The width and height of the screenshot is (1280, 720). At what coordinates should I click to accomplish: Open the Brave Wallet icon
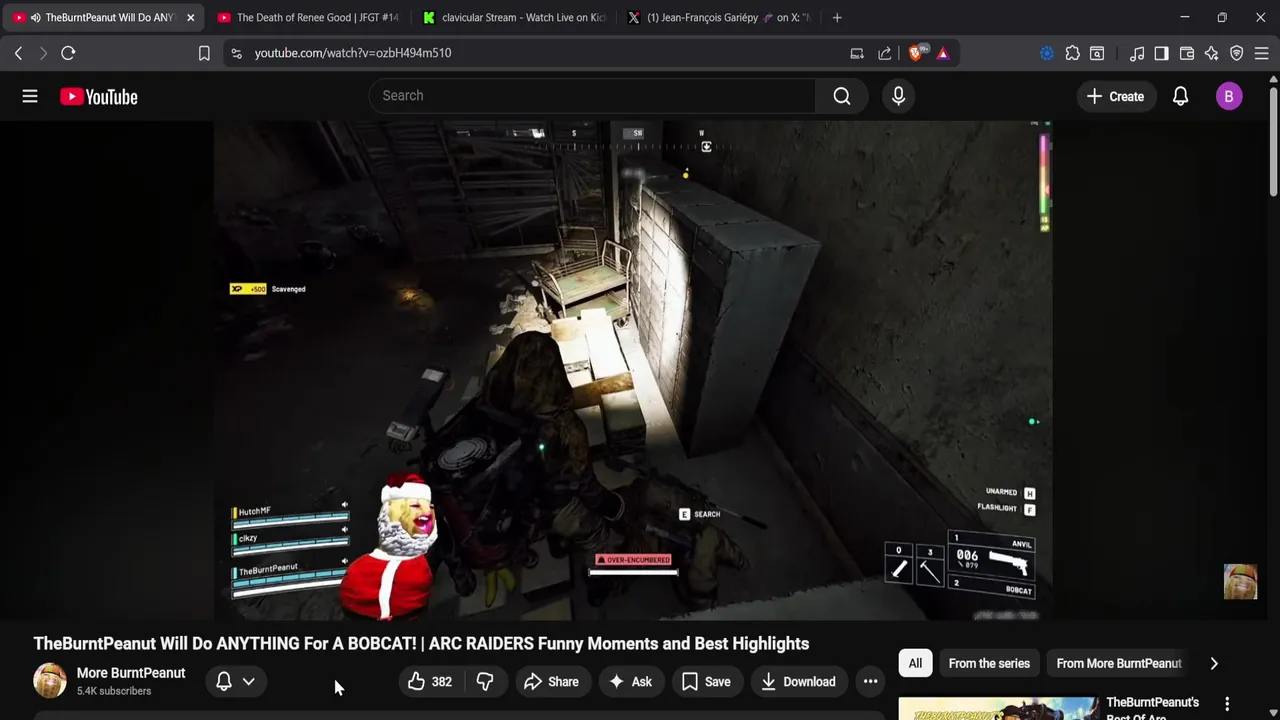pyautogui.click(x=1187, y=53)
